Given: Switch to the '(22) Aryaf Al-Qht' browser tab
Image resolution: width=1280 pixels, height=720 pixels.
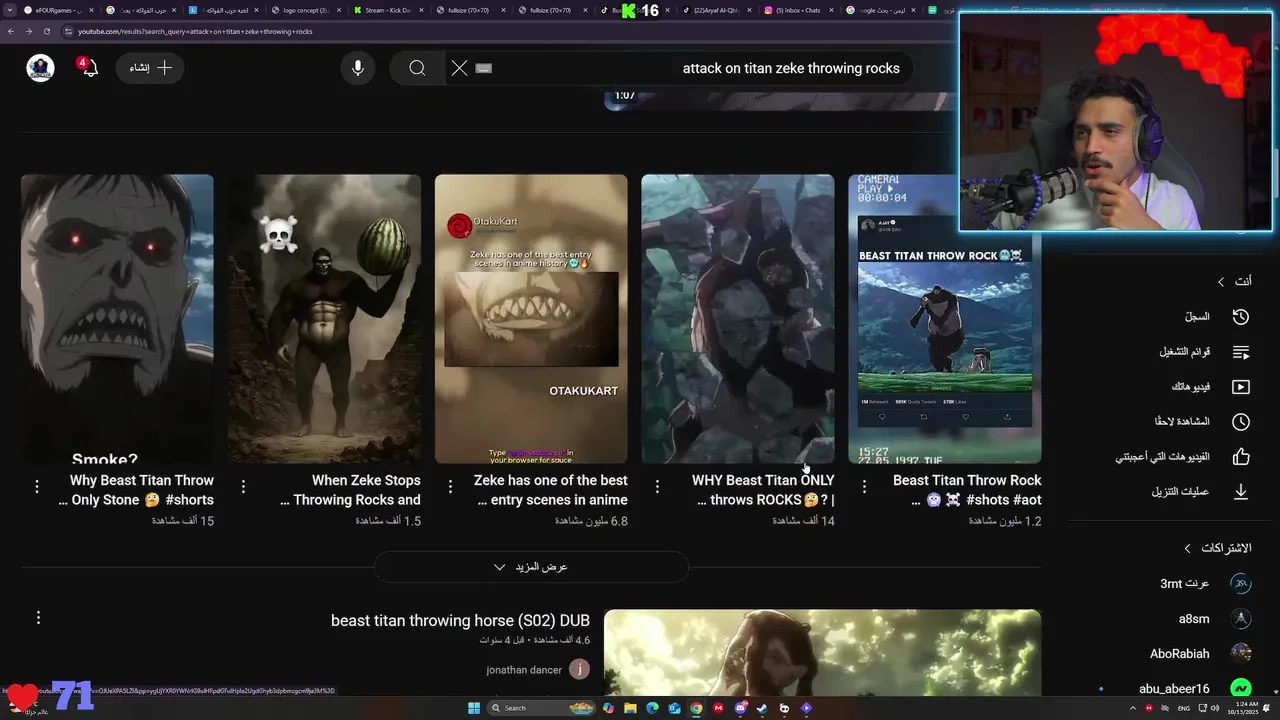Looking at the screenshot, I should (x=716, y=10).
